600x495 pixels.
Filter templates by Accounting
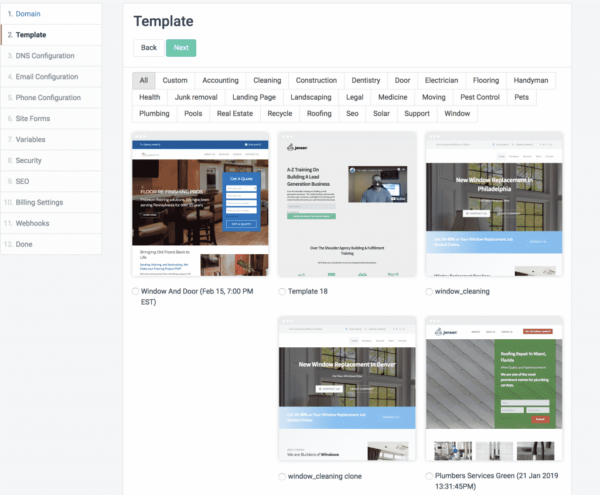(x=220, y=81)
